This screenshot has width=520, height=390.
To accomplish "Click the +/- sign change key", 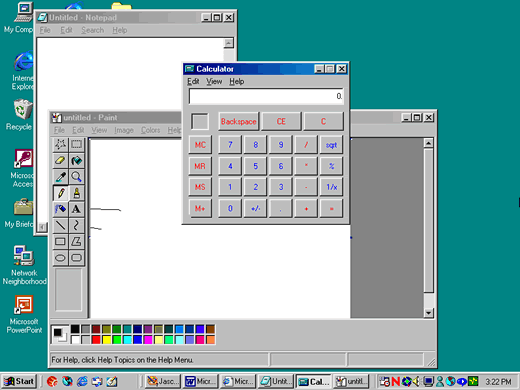I will [255, 208].
